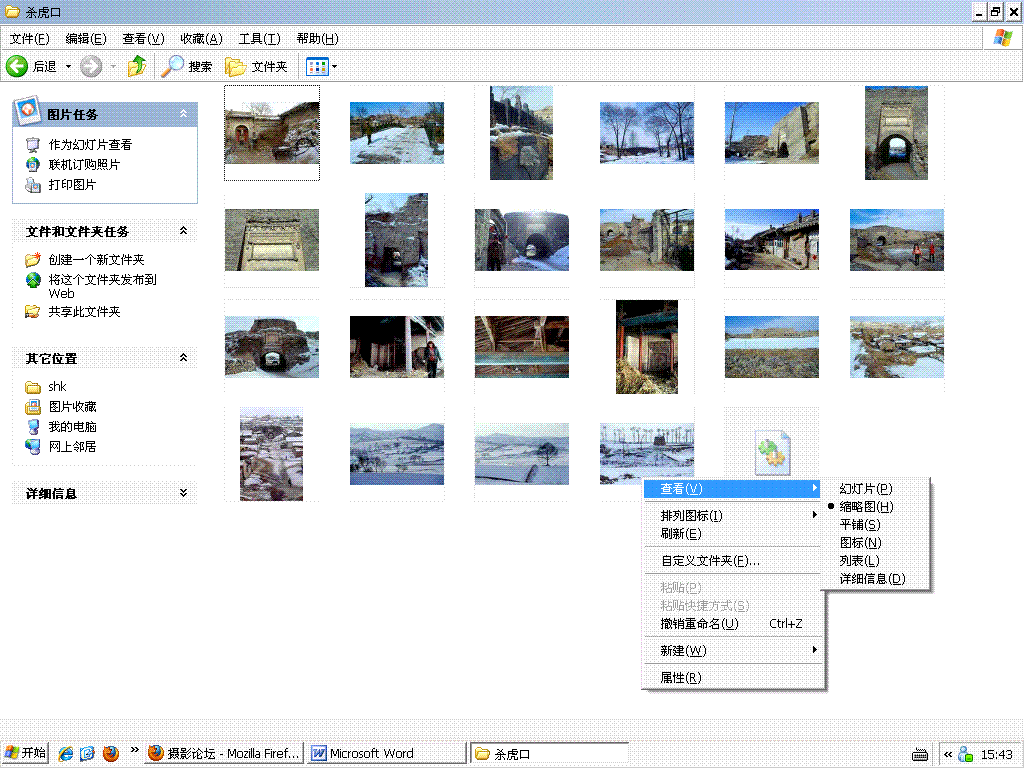Select the aerial snowy village portrait thumbnail
This screenshot has width=1024, height=768.
pos(271,454)
